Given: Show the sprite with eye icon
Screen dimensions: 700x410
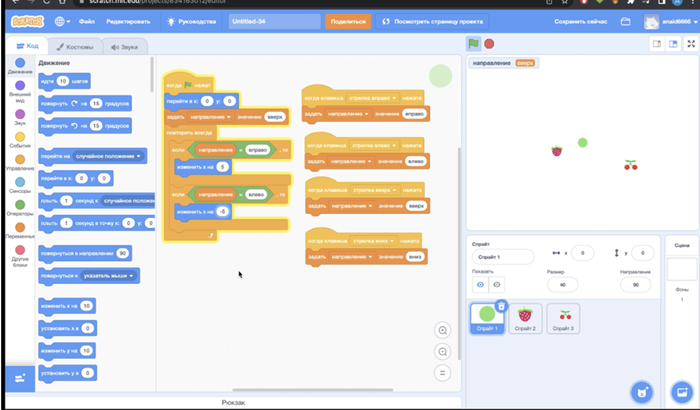Looking at the screenshot, I should [x=480, y=285].
